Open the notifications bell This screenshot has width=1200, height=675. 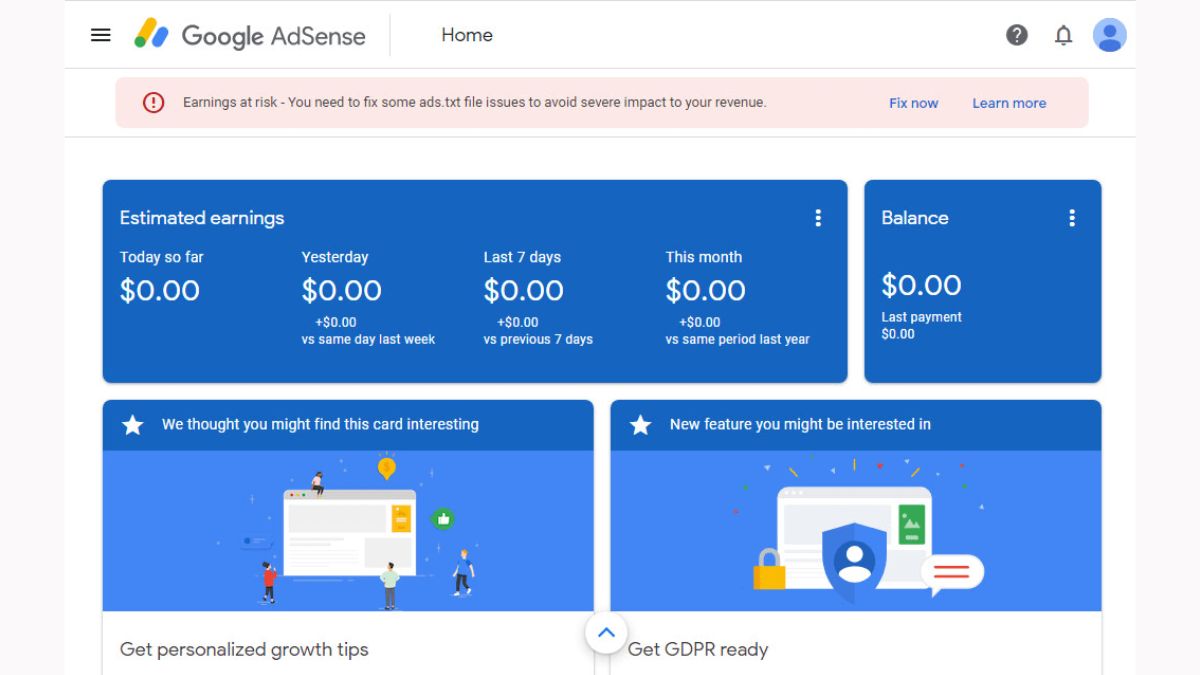pos(1063,35)
